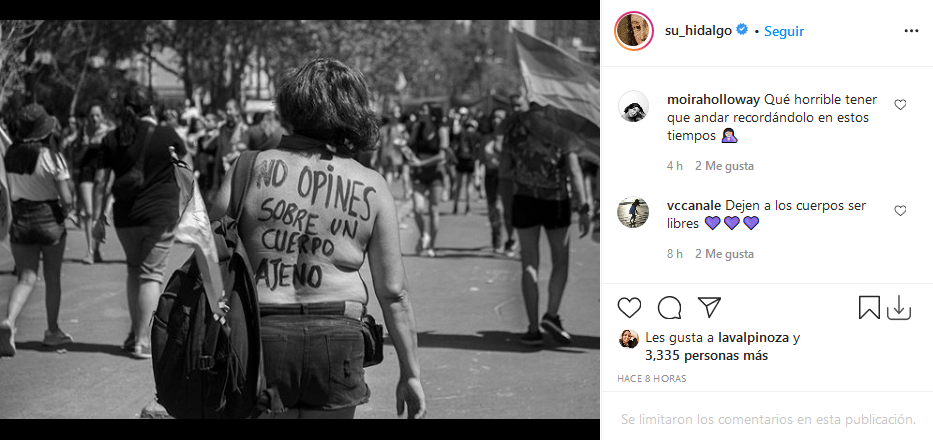Image resolution: width=933 pixels, height=440 pixels.
Task: Open su_hidalgo username link
Action: [x=699, y=31]
